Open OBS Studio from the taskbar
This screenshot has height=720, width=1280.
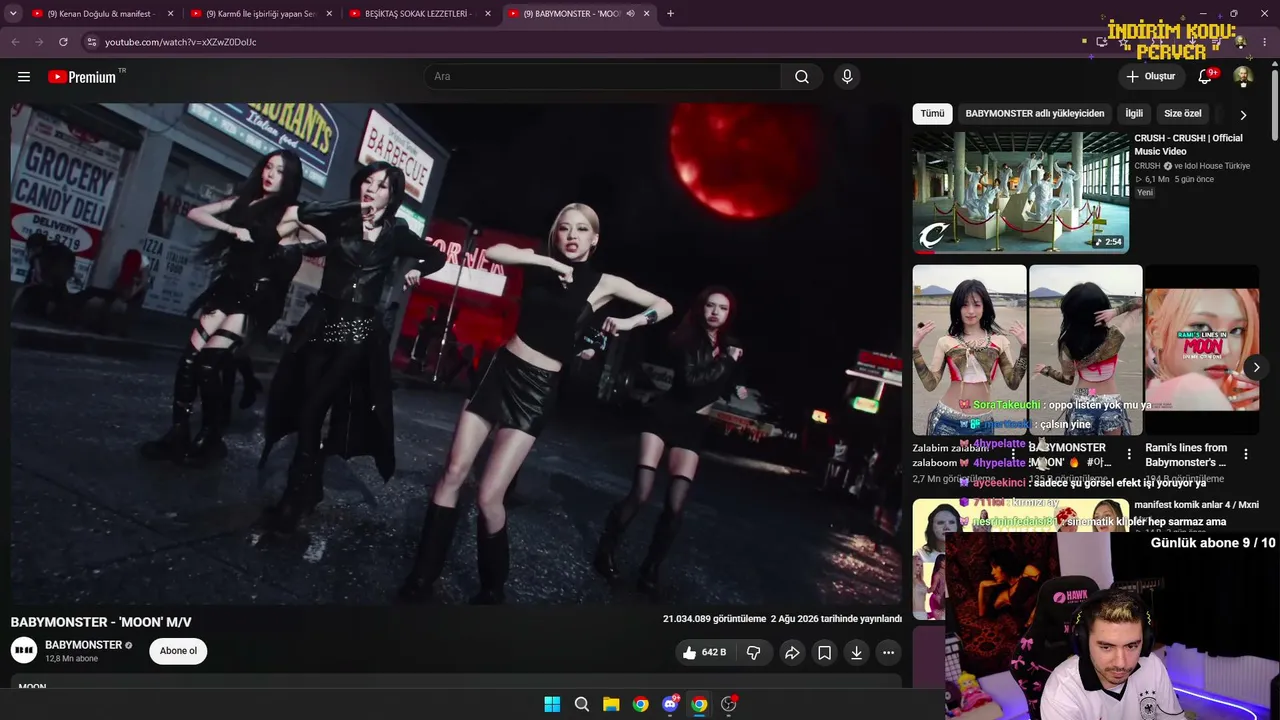(729, 704)
